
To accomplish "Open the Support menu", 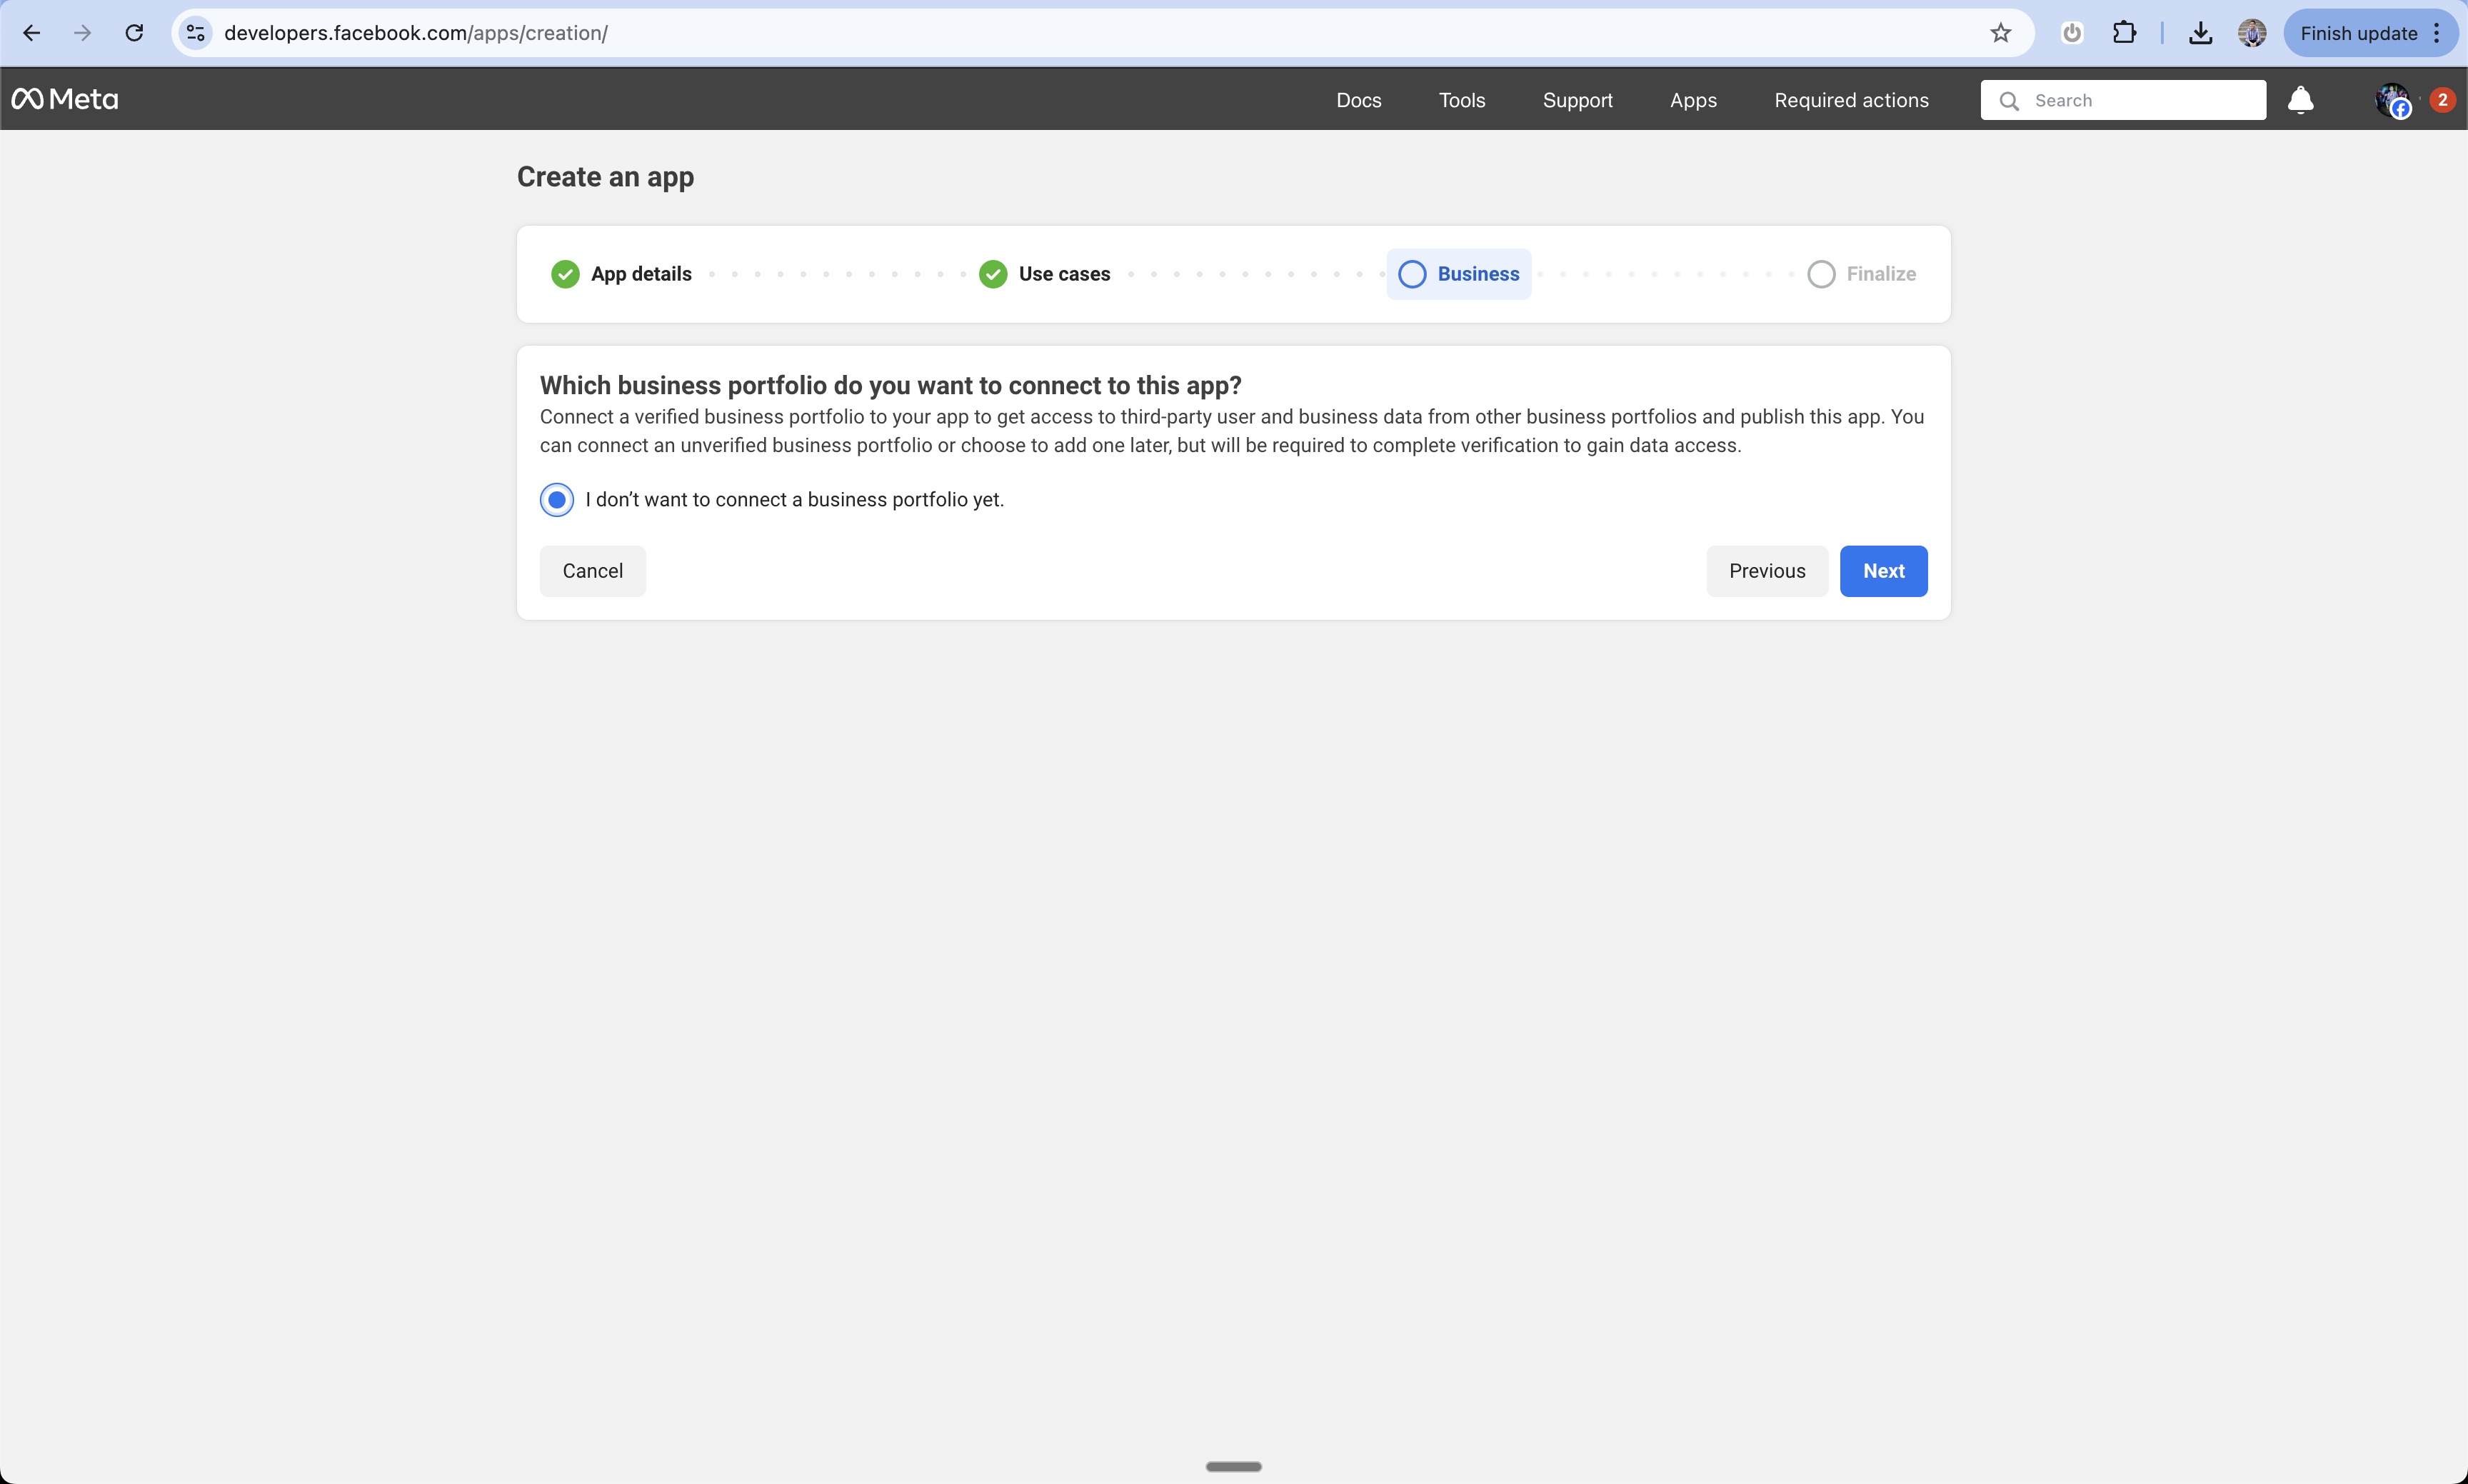I will point(1577,100).
